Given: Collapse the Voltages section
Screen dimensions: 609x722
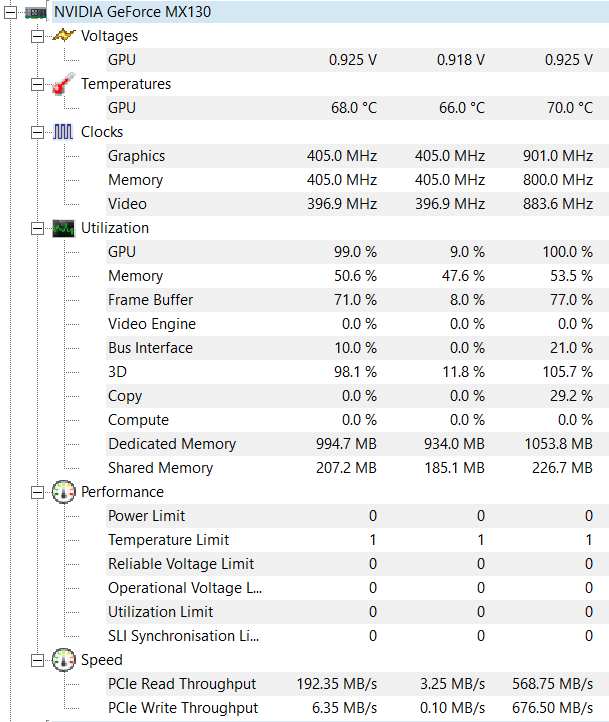Looking at the screenshot, I should tap(36, 36).
